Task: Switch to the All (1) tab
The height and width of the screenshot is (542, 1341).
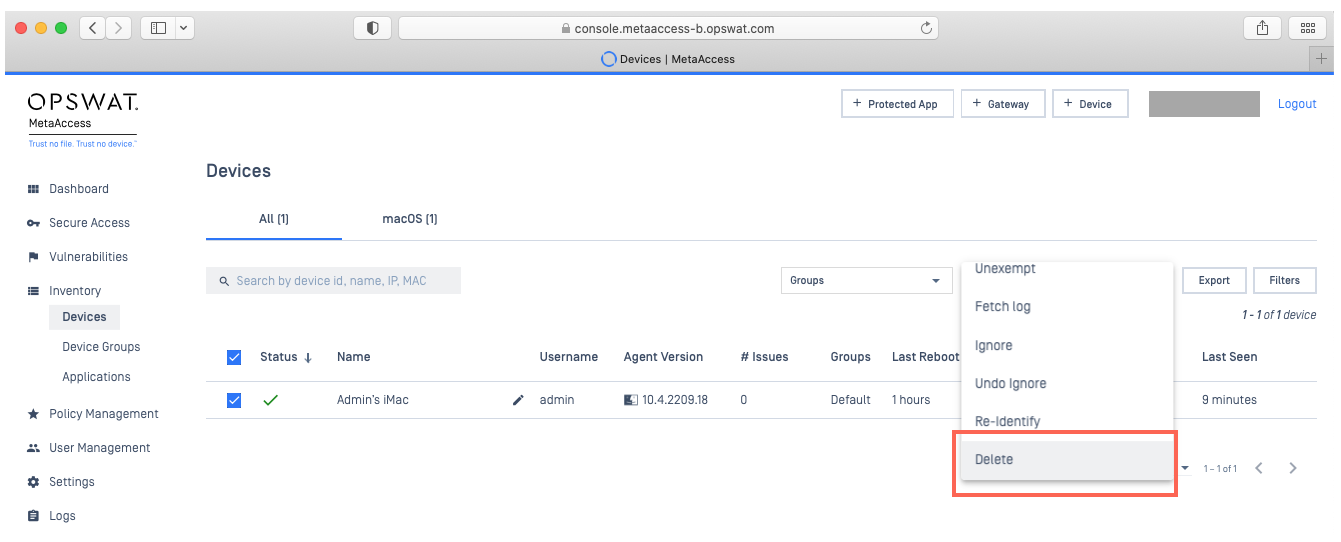Action: 274,219
